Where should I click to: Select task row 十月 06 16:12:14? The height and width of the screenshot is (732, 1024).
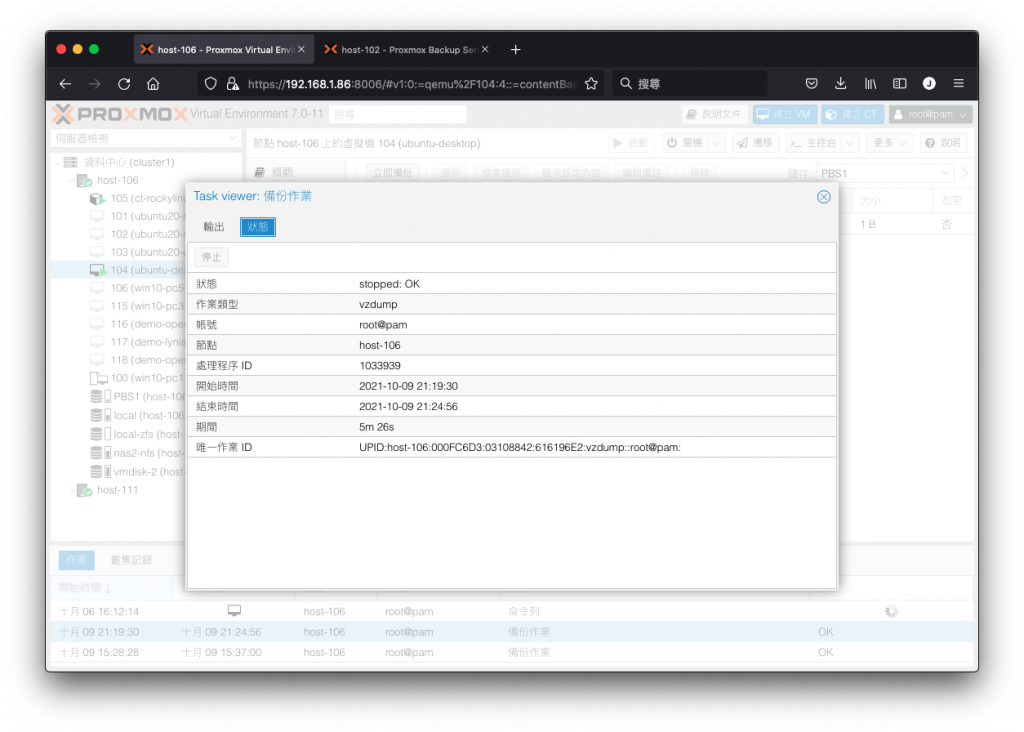tap(512, 611)
